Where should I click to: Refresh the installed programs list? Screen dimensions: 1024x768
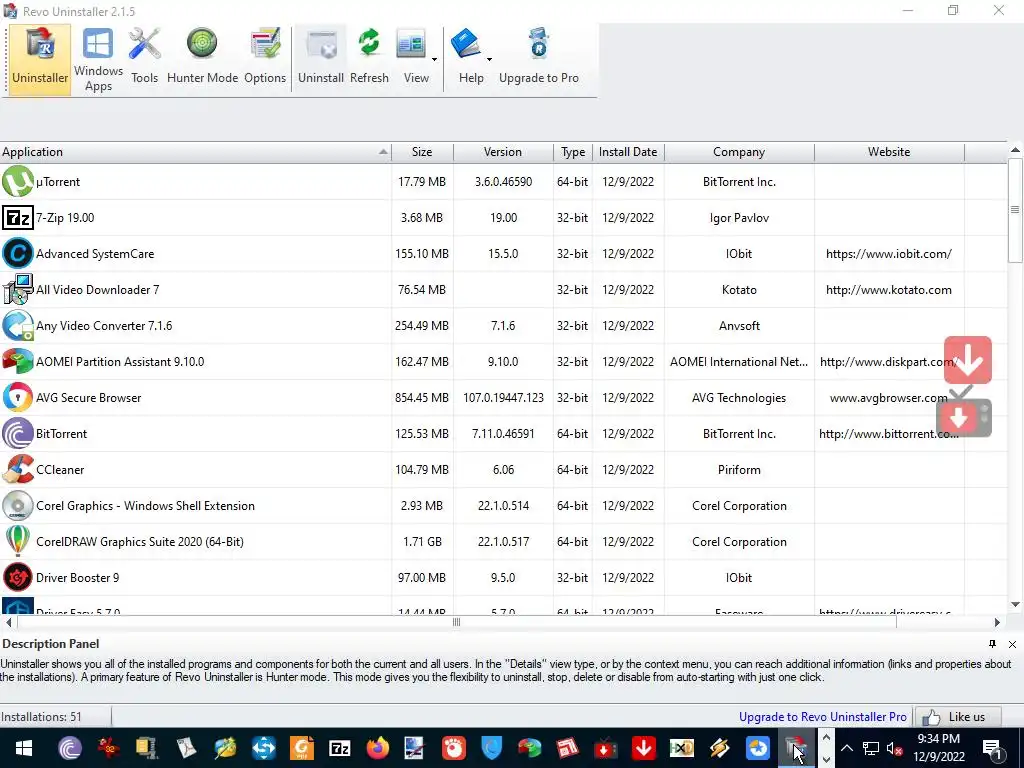coord(369,59)
